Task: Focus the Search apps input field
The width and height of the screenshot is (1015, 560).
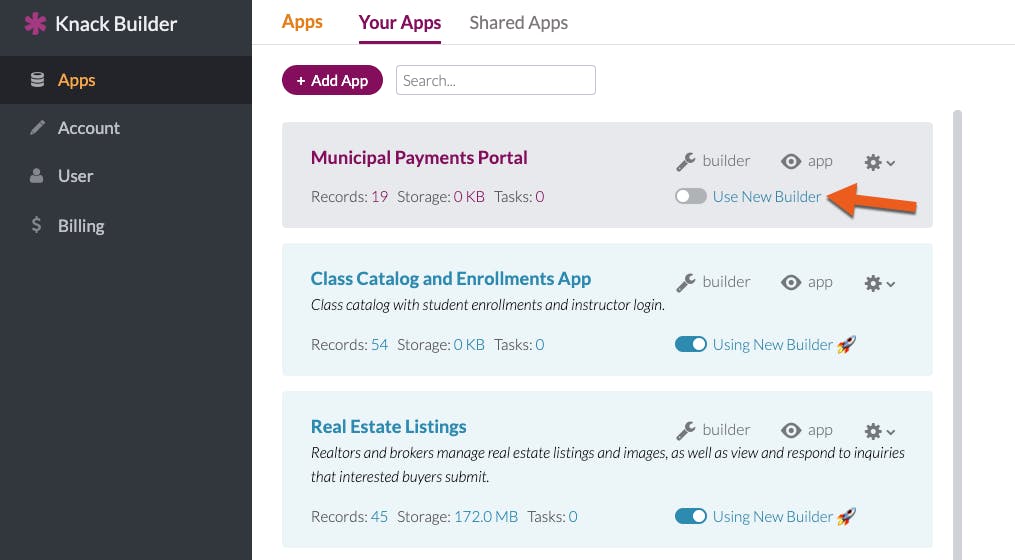Action: (x=496, y=80)
